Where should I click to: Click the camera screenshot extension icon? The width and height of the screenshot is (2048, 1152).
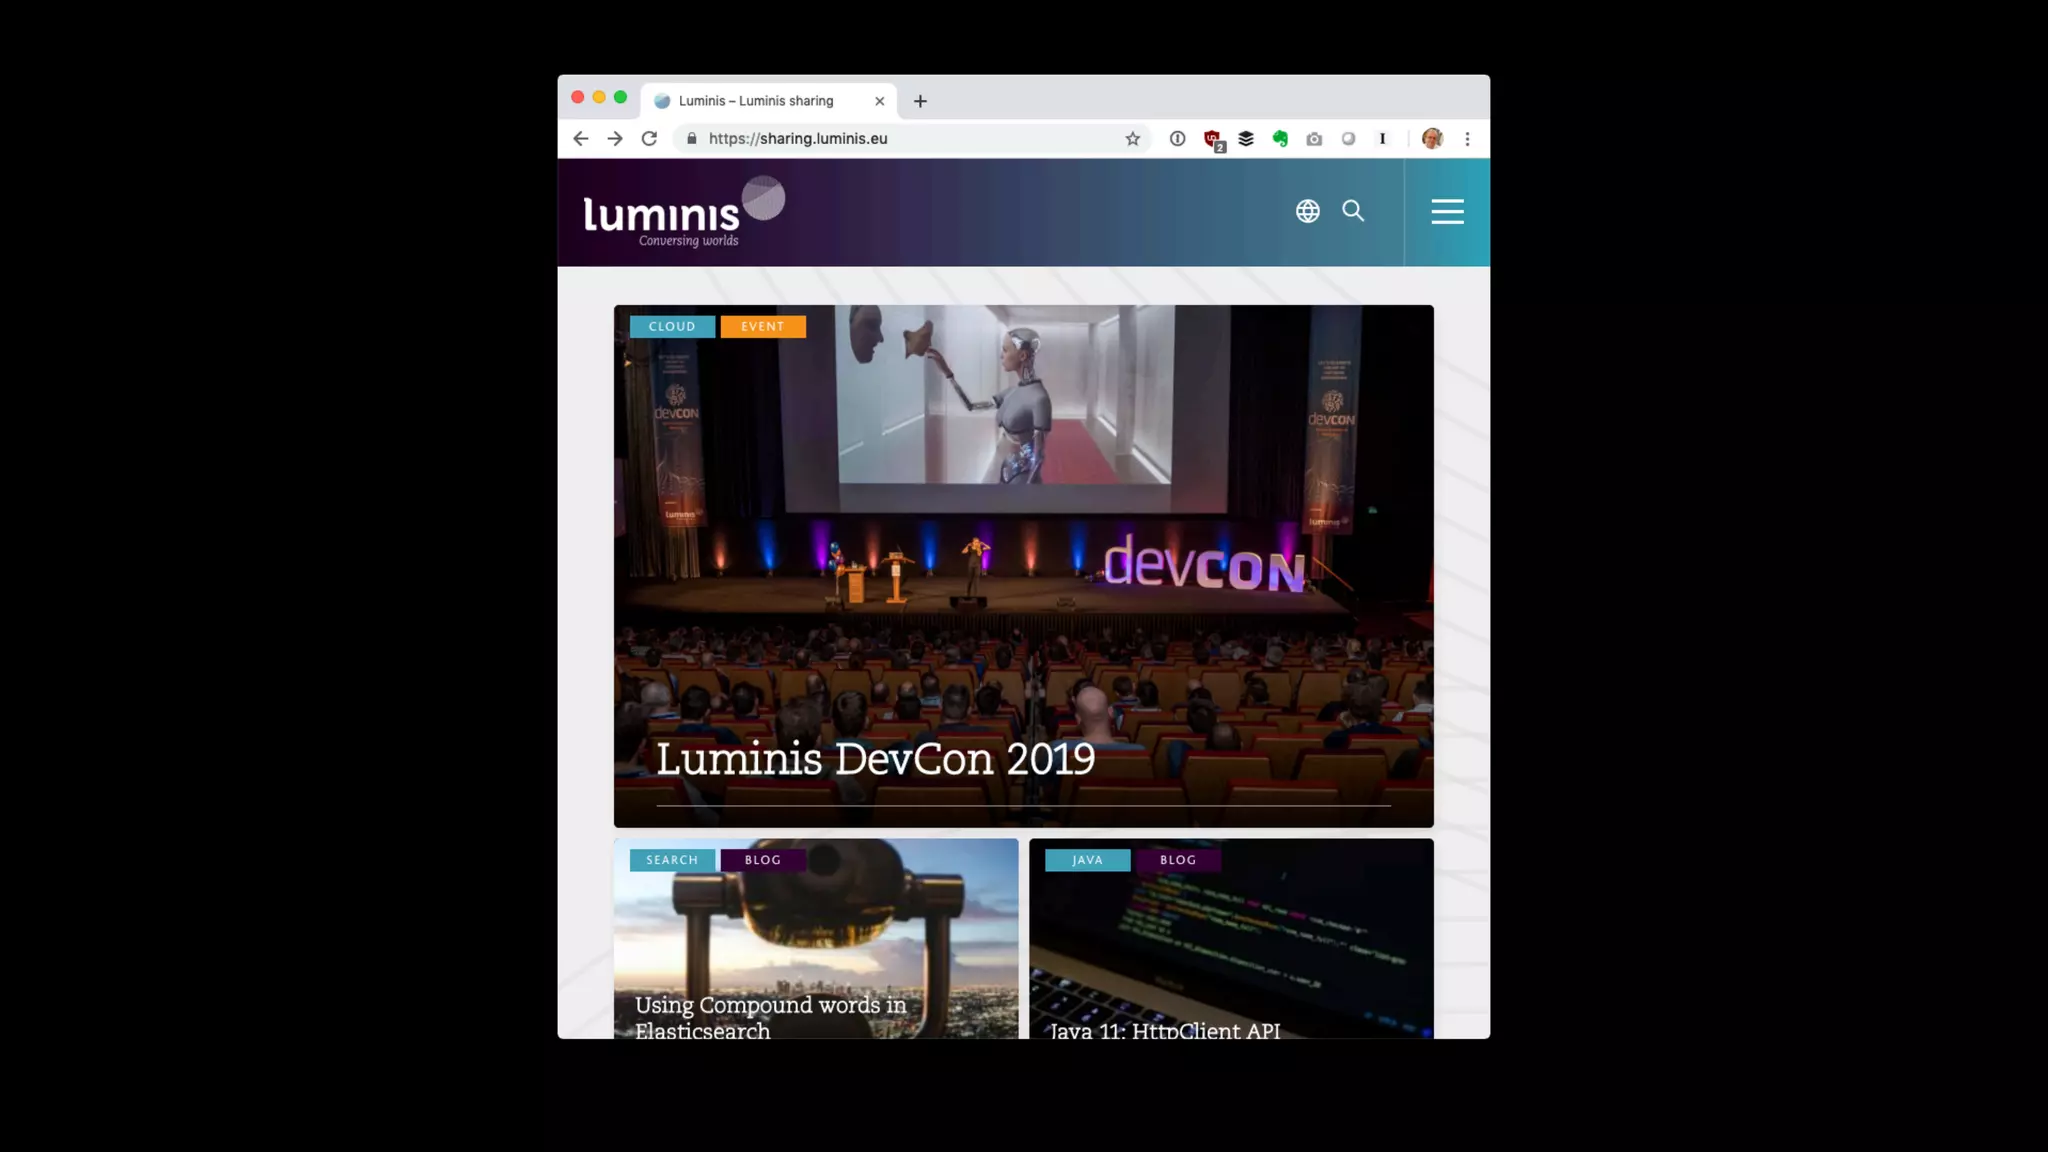click(x=1314, y=139)
